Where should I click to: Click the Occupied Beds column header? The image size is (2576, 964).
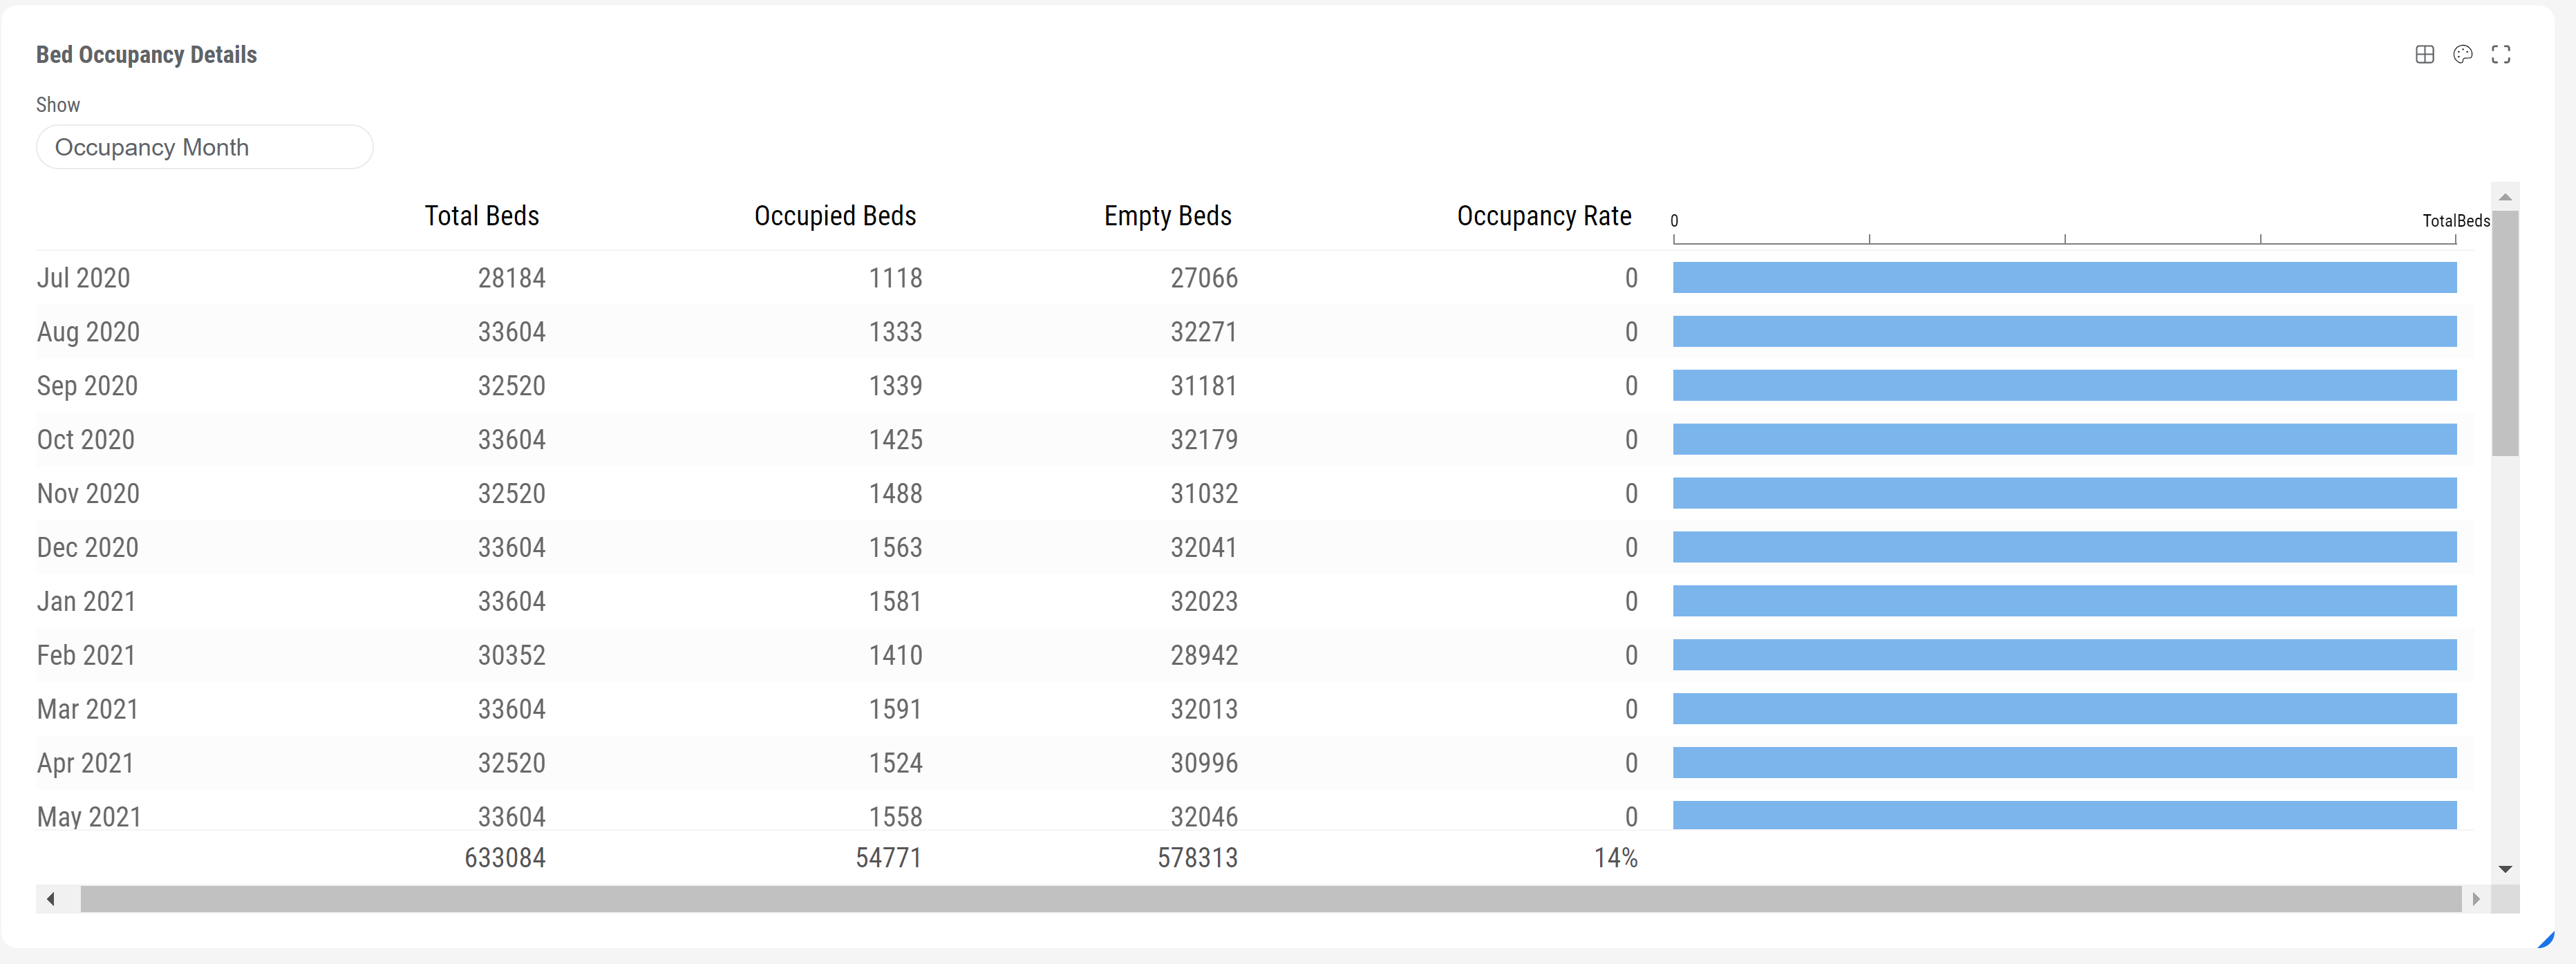click(835, 215)
